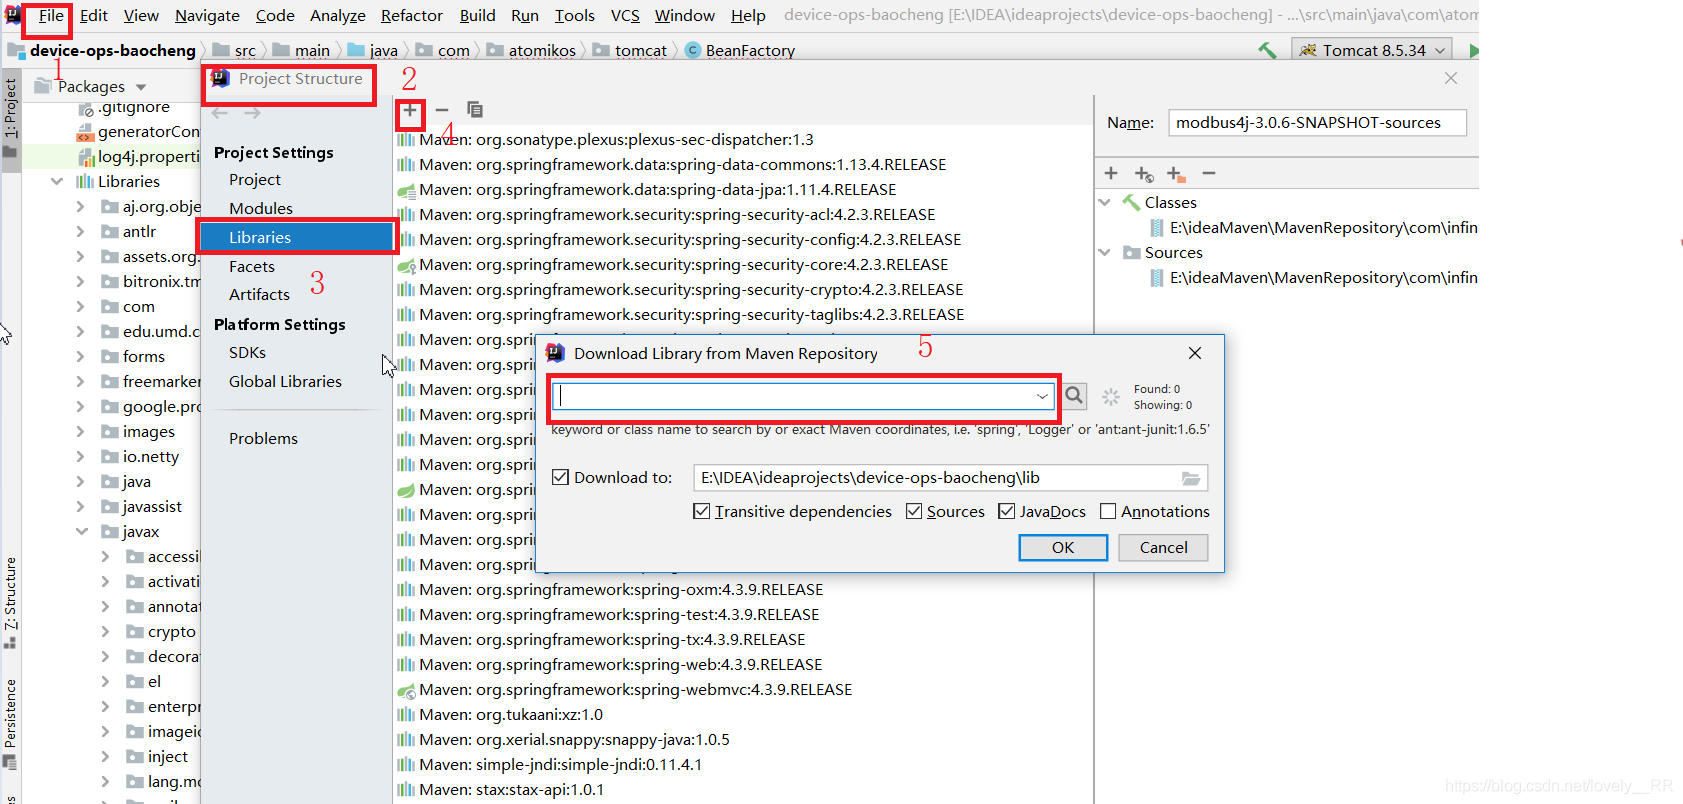The width and height of the screenshot is (1683, 804).
Task: Click the browse folder icon in Download to field
Action: (1190, 478)
